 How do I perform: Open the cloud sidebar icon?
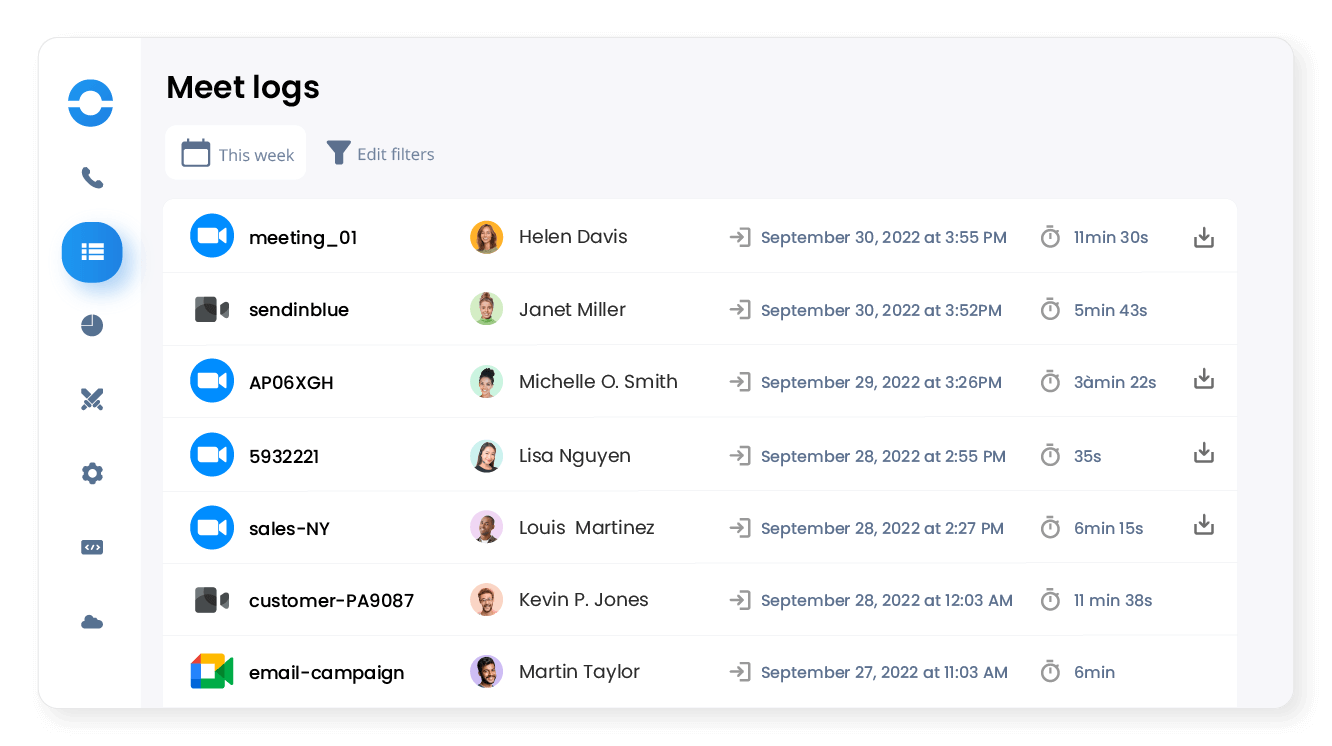pyautogui.click(x=92, y=621)
